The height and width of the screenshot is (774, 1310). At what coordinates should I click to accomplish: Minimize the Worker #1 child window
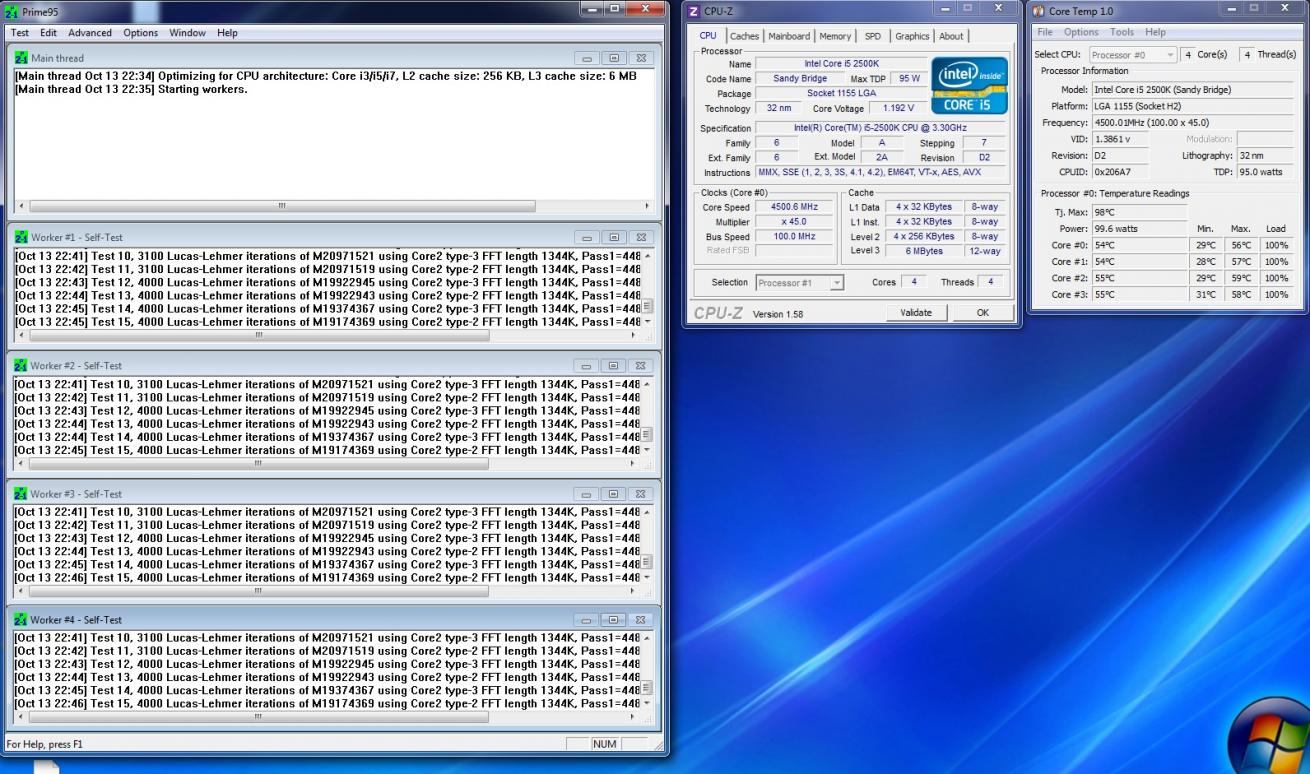coord(587,238)
